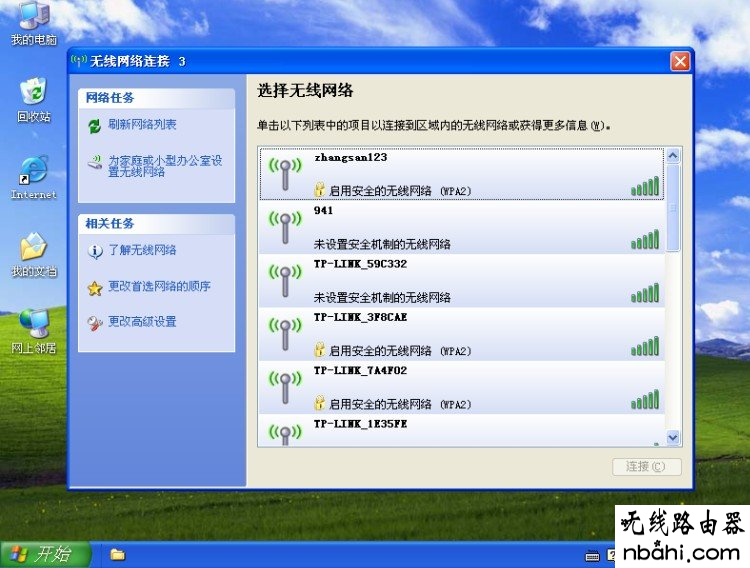The width and height of the screenshot is (750, 568).
Task: Click the advanced settings tools icon
Action: [x=95, y=323]
